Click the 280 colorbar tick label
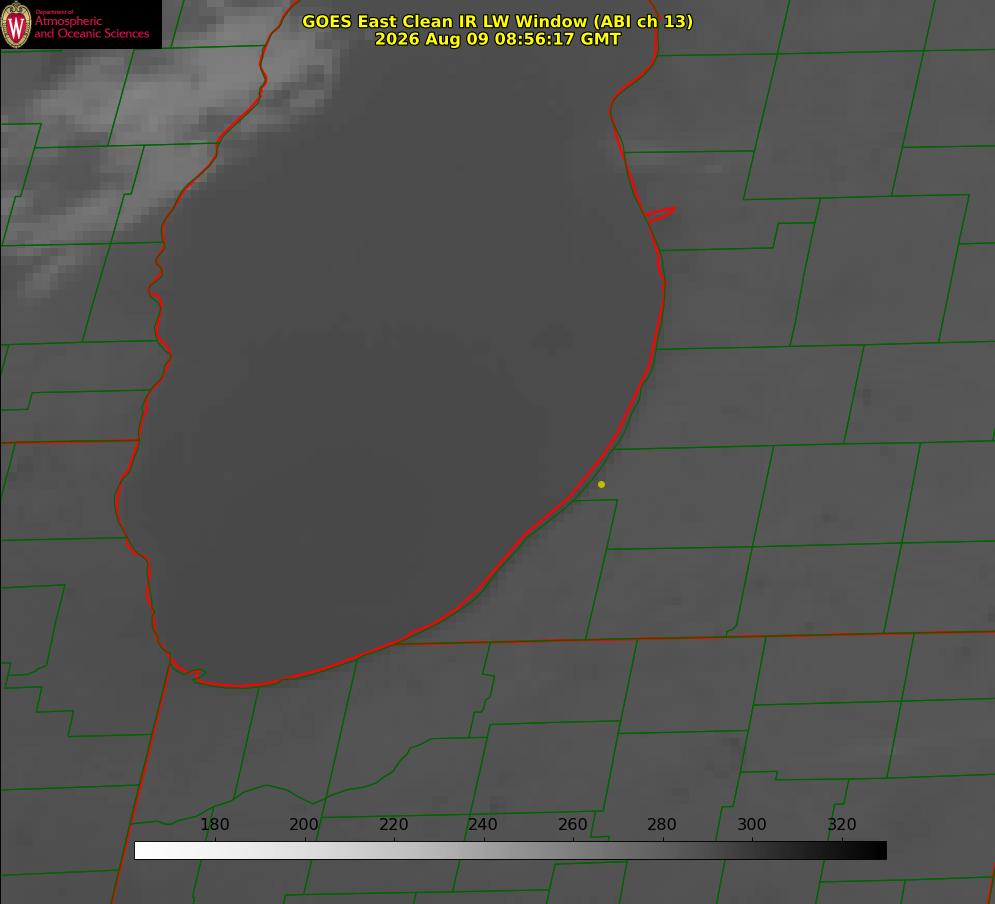 (x=662, y=824)
